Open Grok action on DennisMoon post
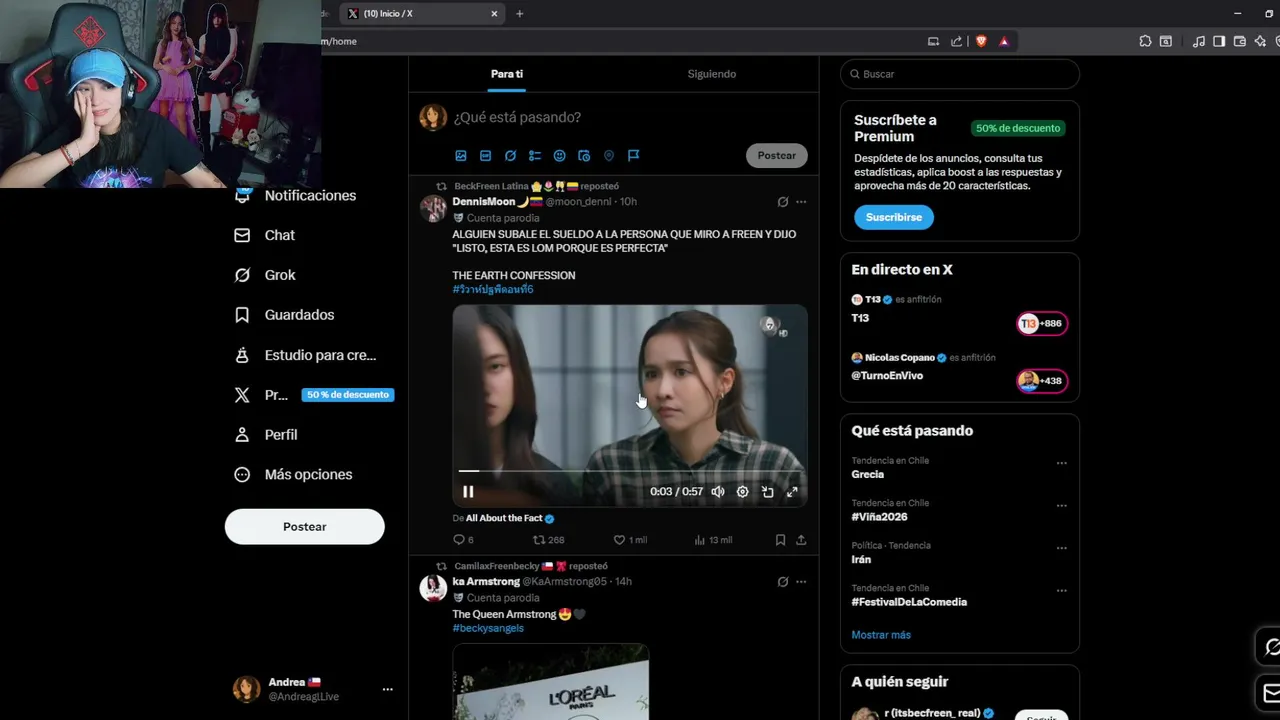1280x720 pixels. [x=783, y=202]
